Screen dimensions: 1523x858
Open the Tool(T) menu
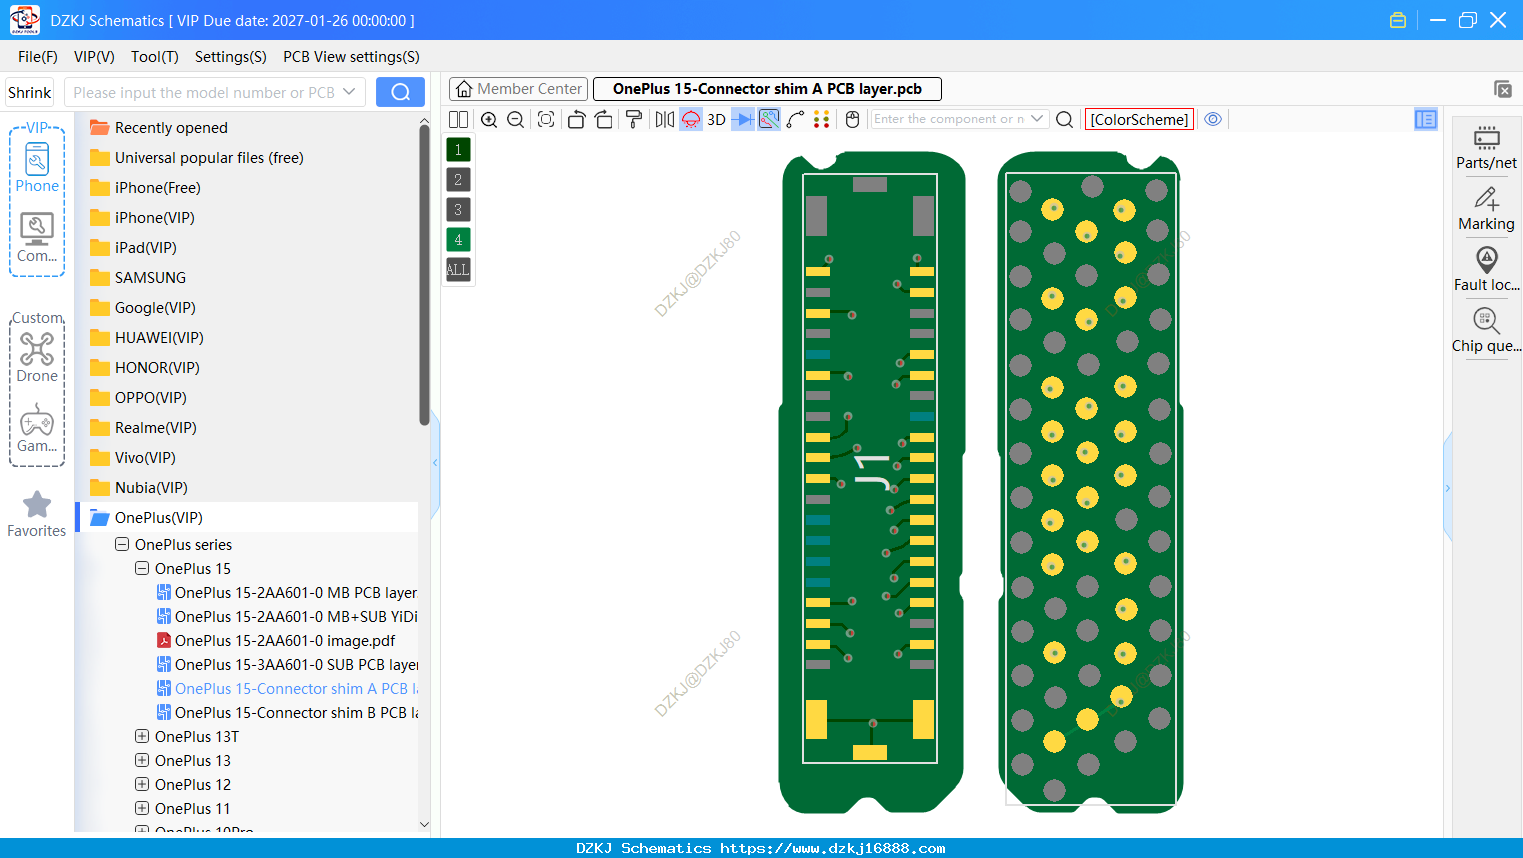(155, 57)
